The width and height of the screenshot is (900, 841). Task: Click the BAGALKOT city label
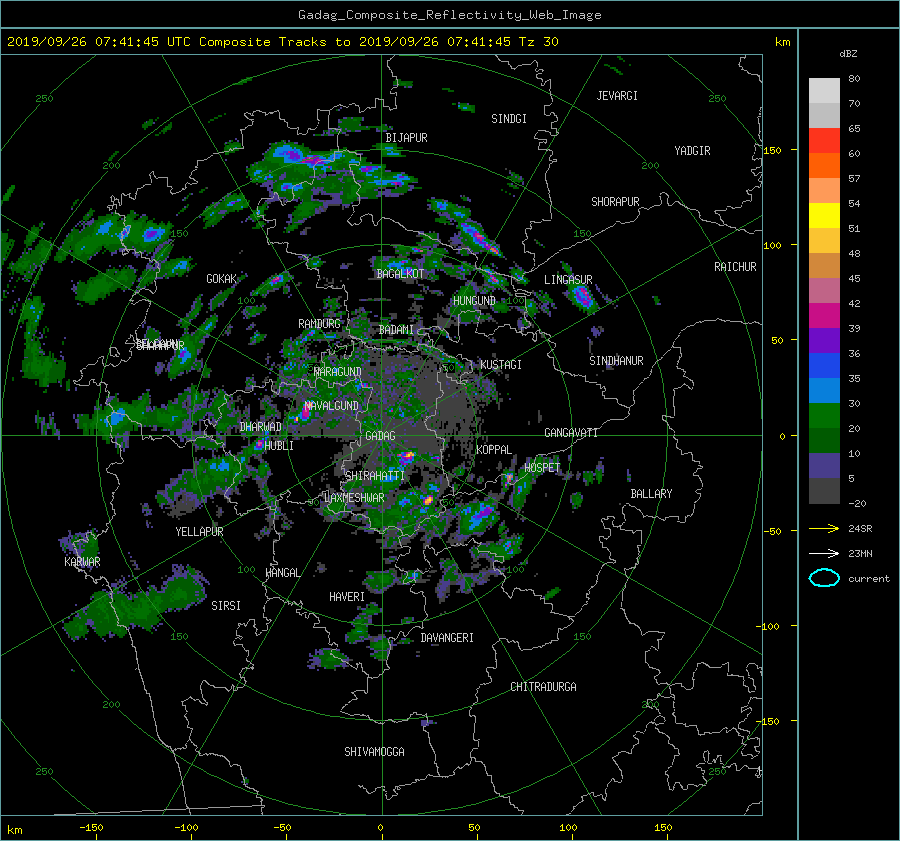click(x=400, y=274)
